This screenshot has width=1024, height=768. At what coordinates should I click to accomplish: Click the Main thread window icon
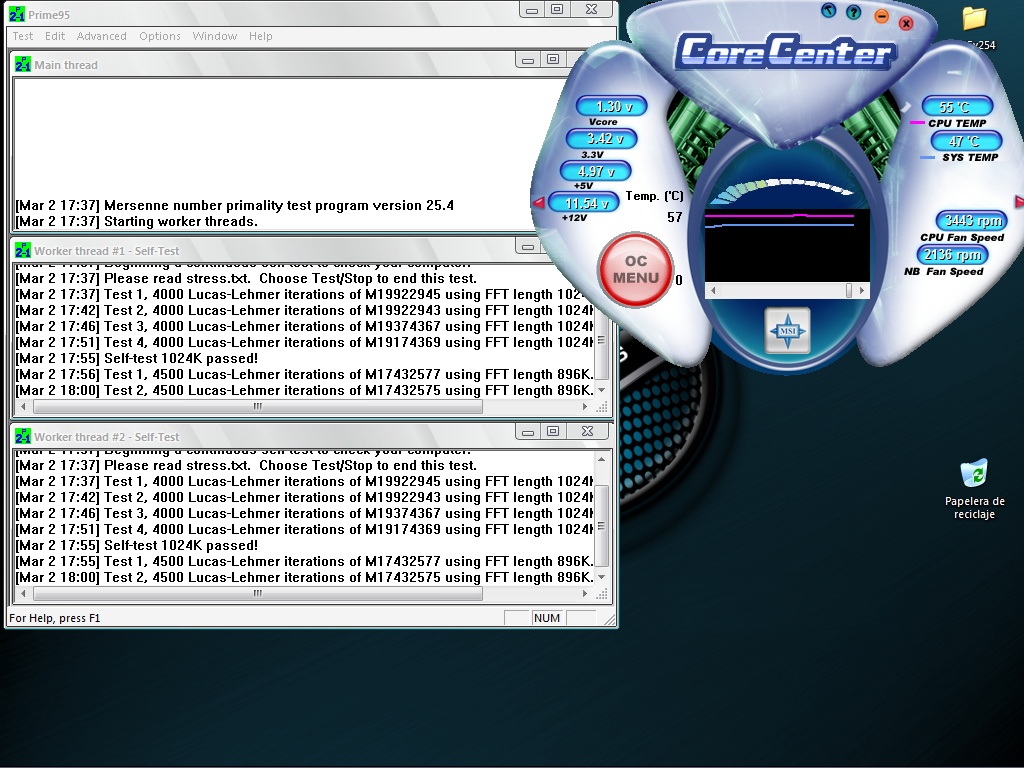point(23,65)
